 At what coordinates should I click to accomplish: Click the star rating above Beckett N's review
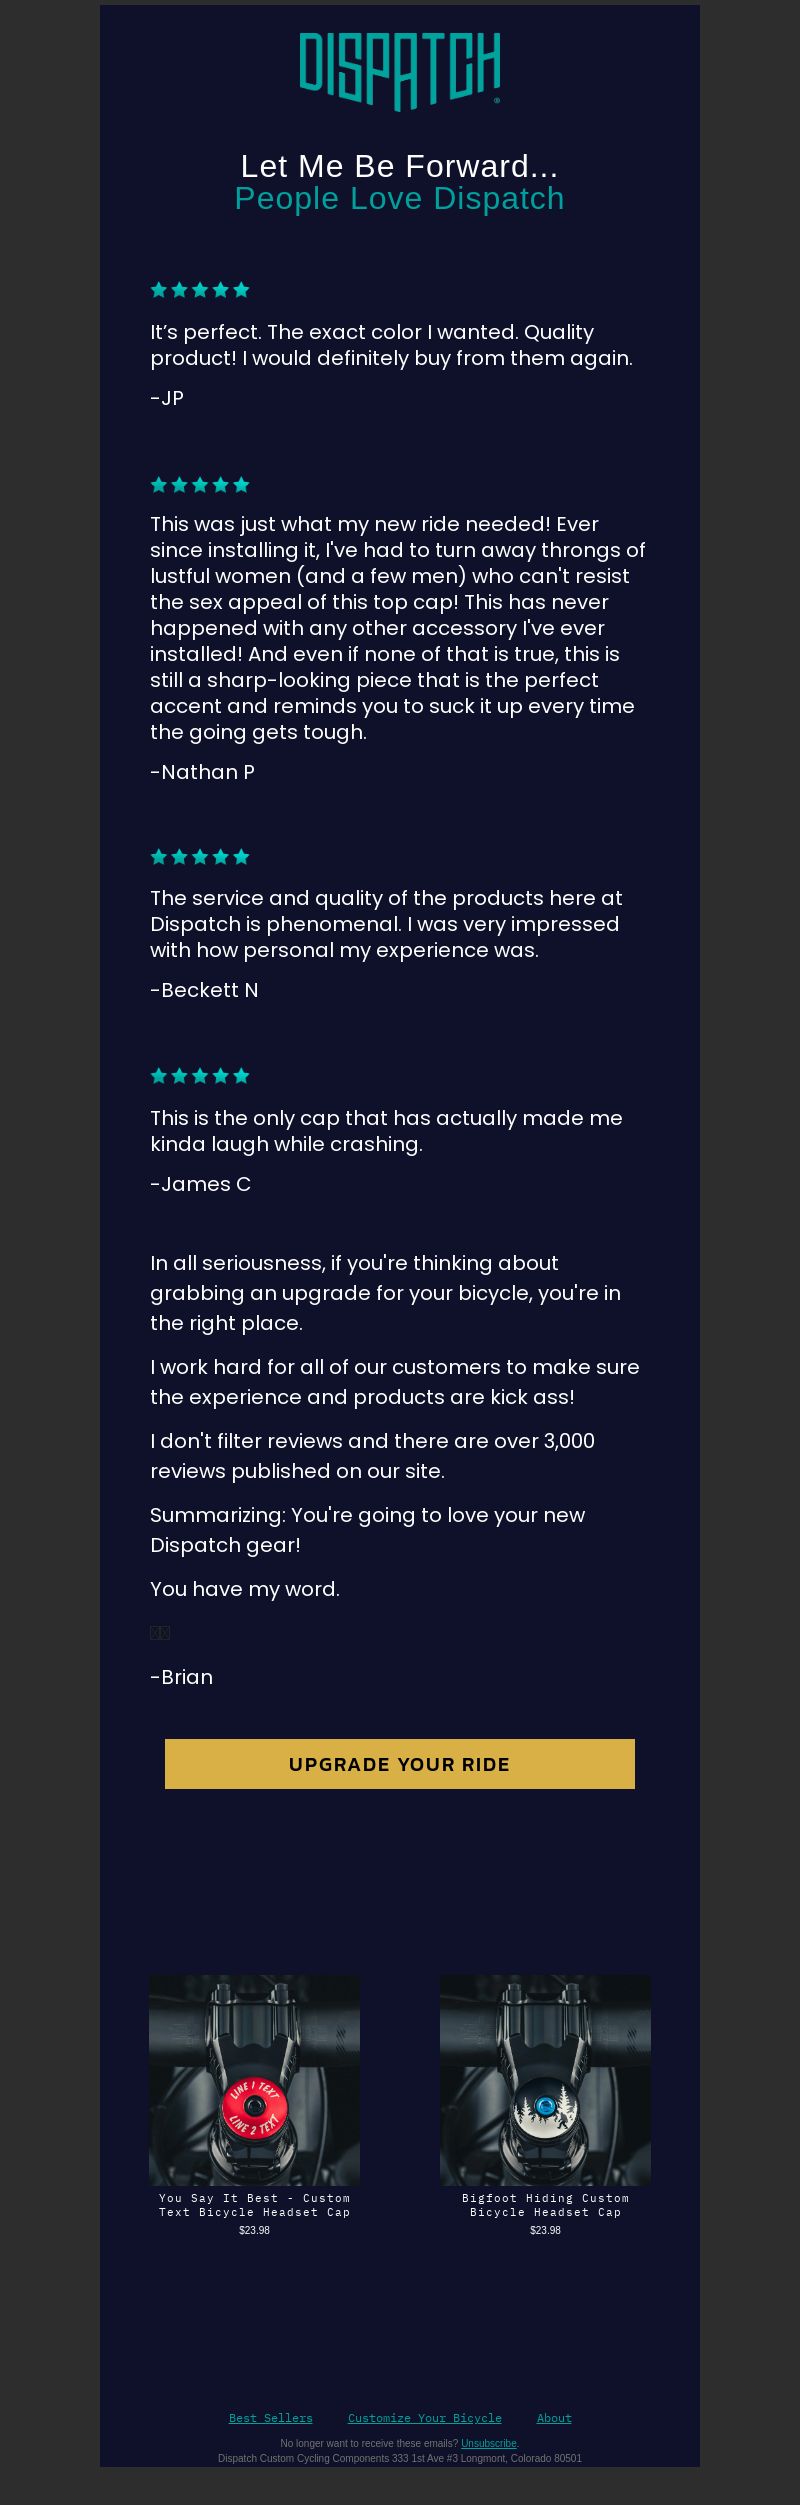[200, 857]
